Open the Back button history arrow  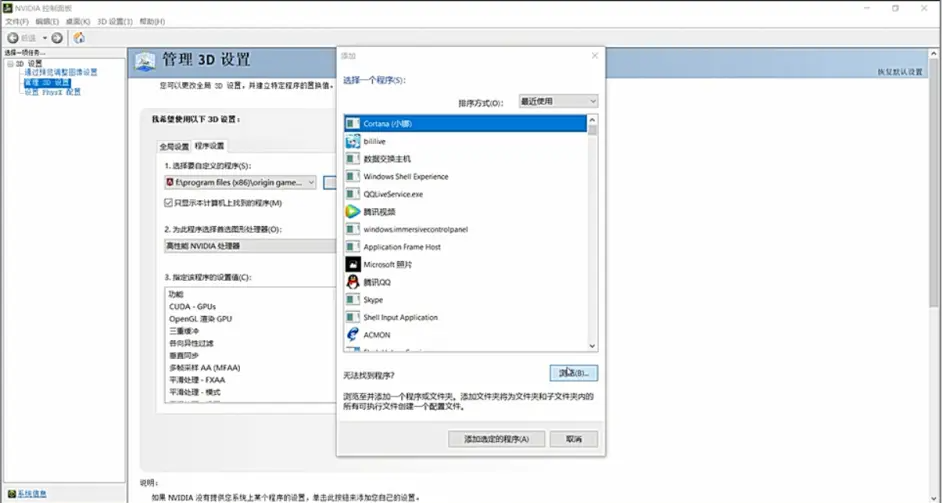pyautogui.click(x=44, y=38)
